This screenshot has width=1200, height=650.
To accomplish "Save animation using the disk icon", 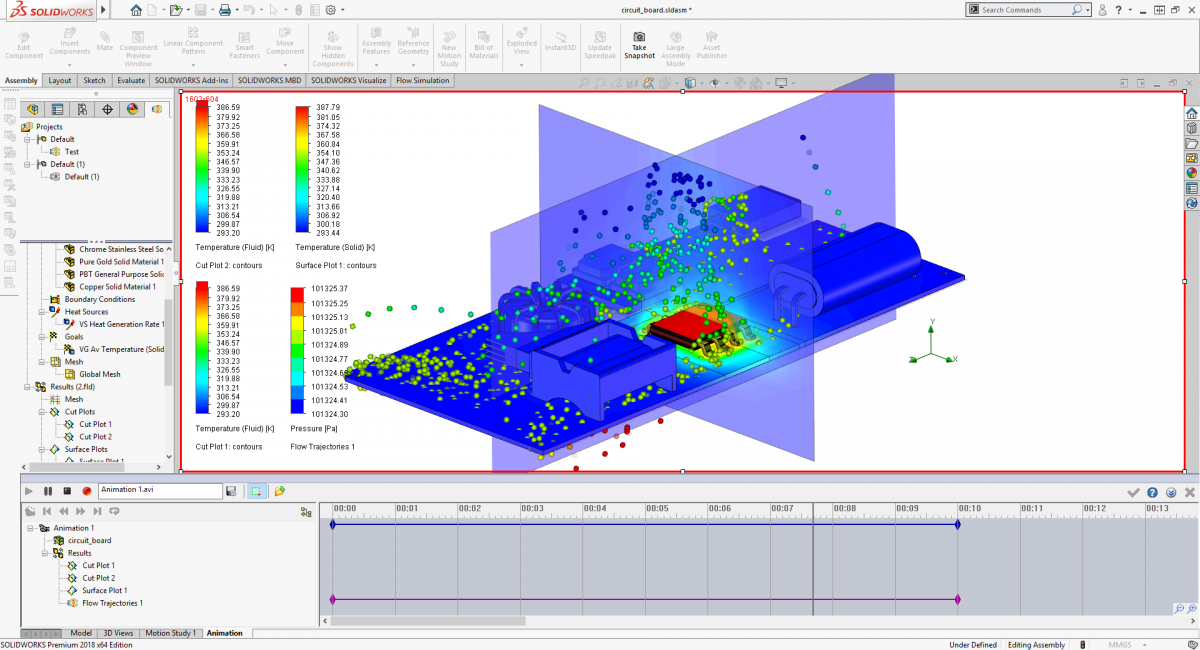I will tap(231, 491).
